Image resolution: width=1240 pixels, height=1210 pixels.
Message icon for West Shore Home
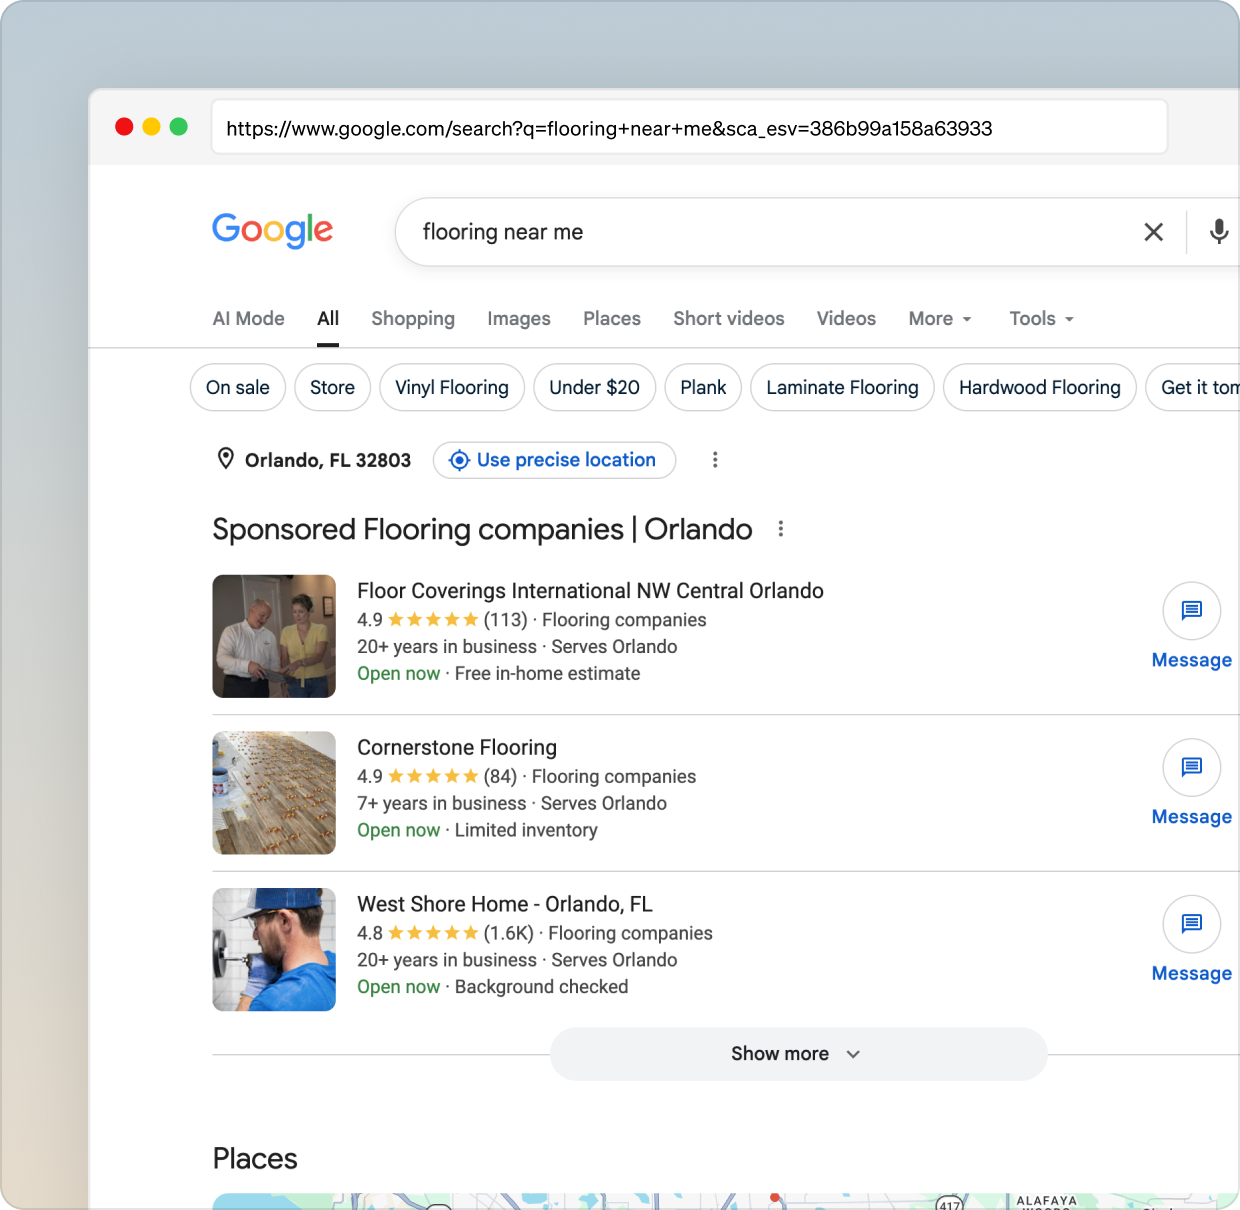pos(1192,923)
